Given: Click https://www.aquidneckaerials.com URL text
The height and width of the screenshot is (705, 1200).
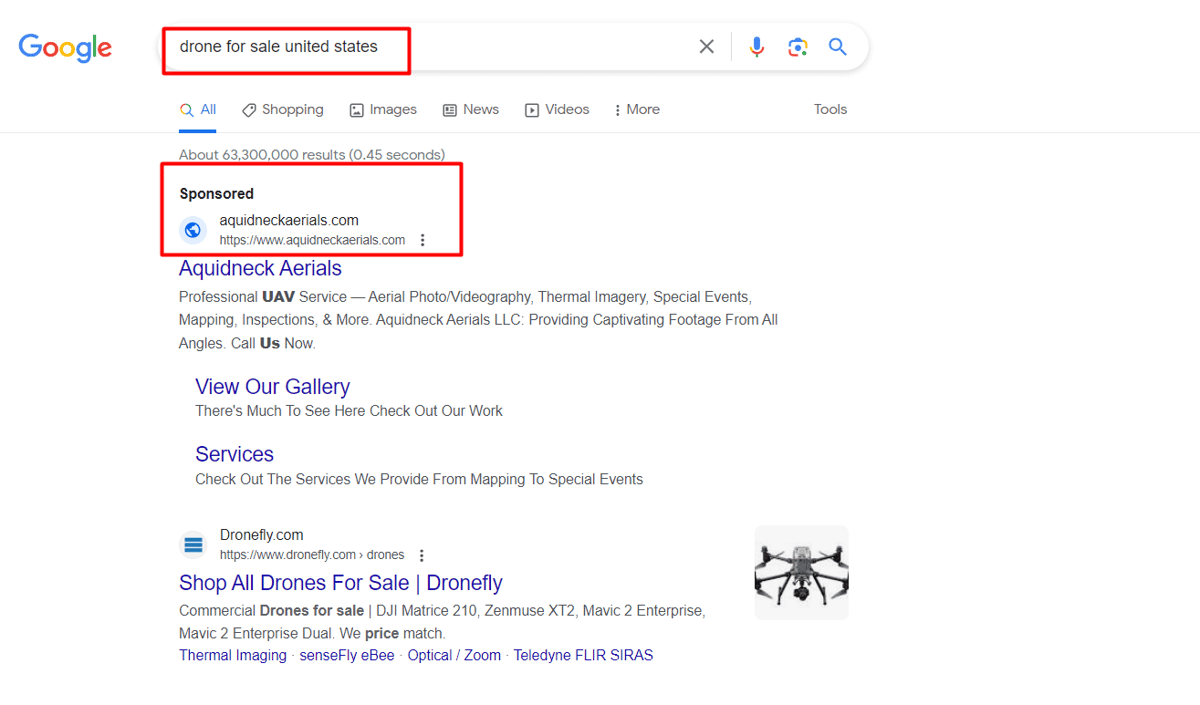Looking at the screenshot, I should [x=312, y=240].
